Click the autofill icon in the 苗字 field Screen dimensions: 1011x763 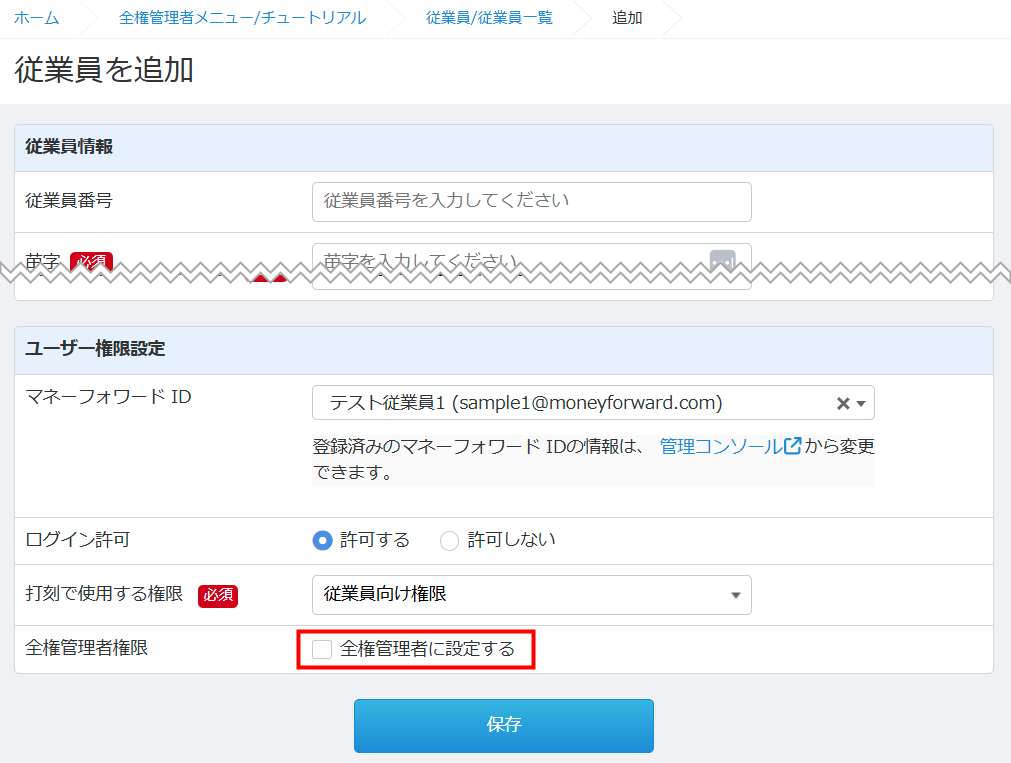[x=722, y=260]
